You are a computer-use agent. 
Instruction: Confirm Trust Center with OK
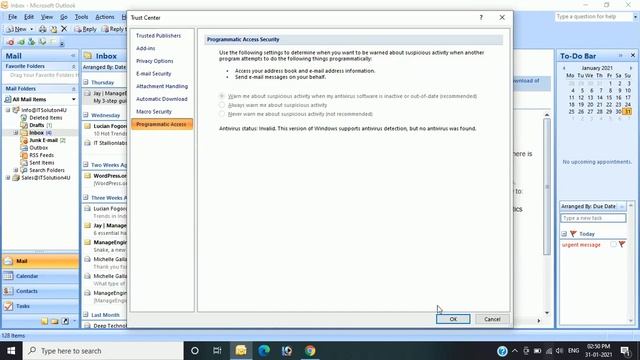[x=453, y=319]
